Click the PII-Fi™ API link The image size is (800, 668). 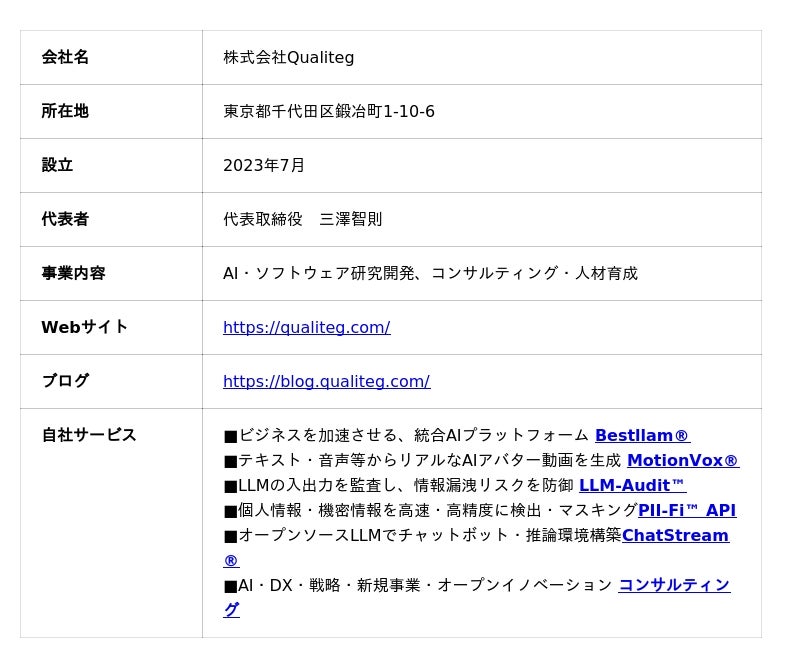point(687,510)
